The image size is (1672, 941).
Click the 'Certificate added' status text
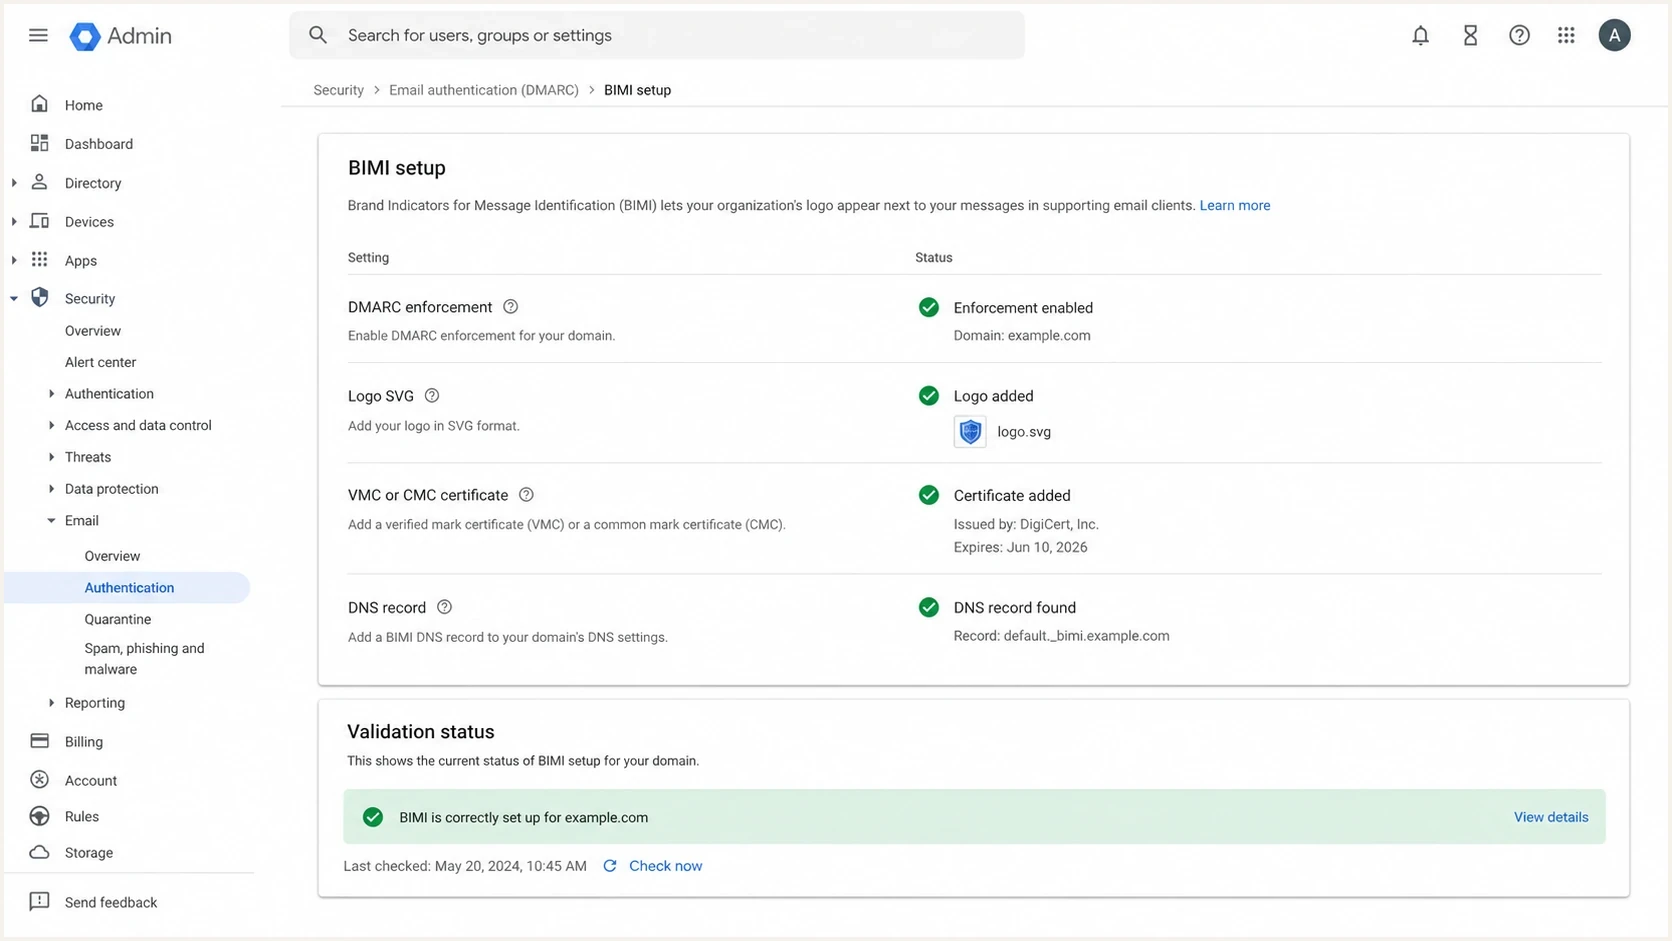point(1012,495)
